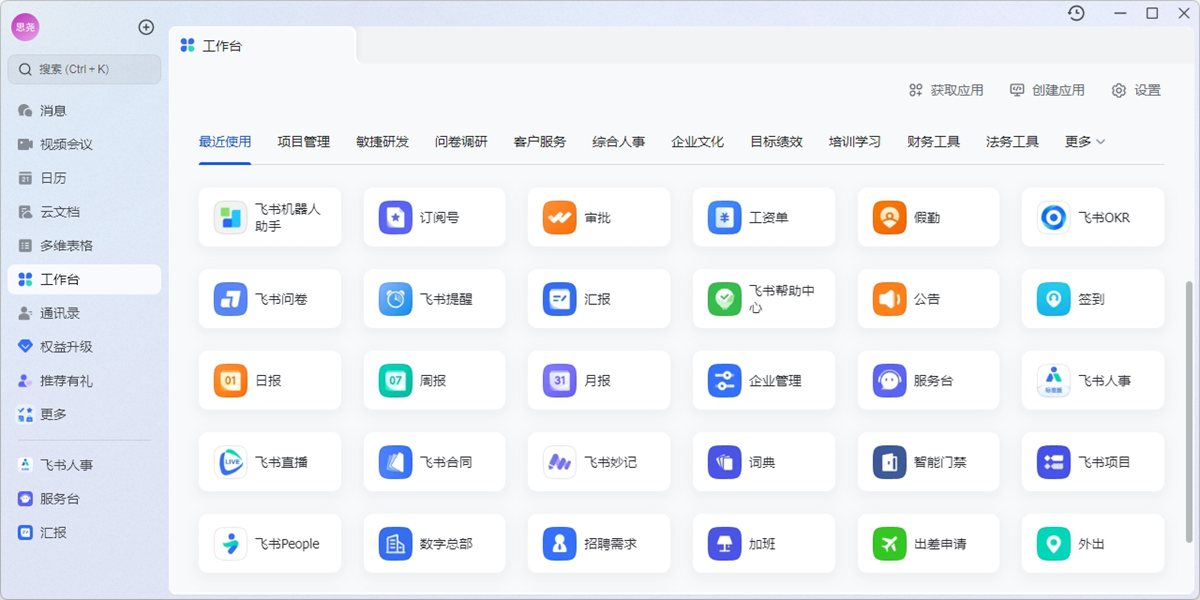Click the 获取应用 button
Screen dimensions: 1200x600
946,90
